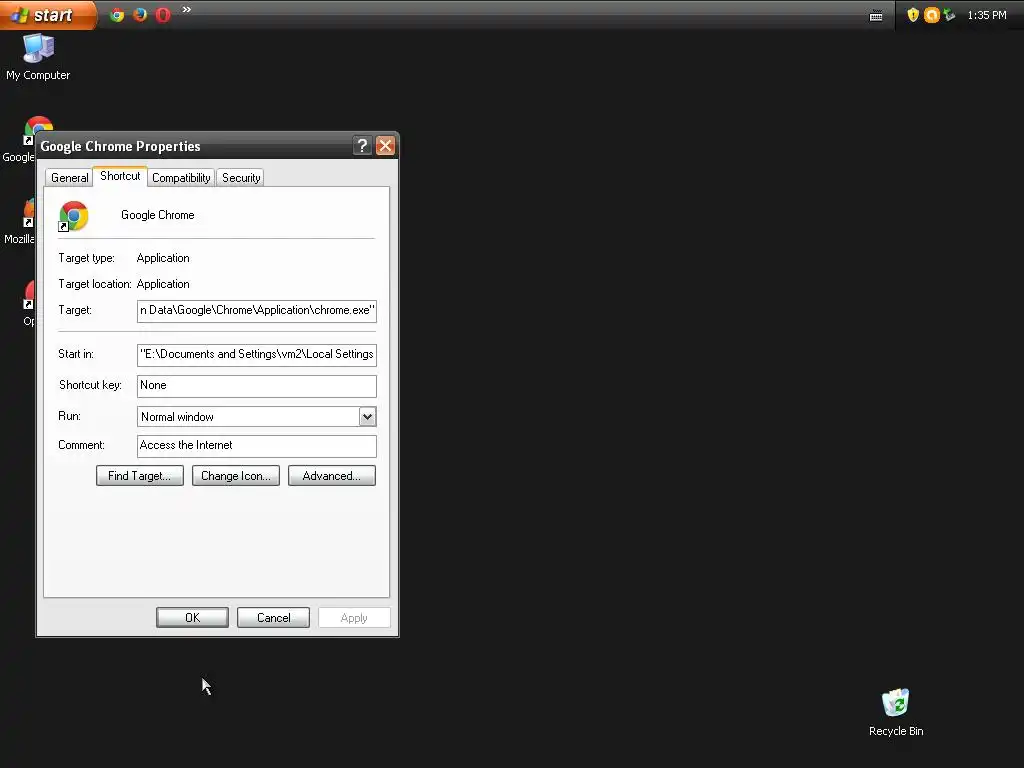1024x768 pixels.
Task: Close the Google Chrome Properties dialog
Action: (x=385, y=146)
